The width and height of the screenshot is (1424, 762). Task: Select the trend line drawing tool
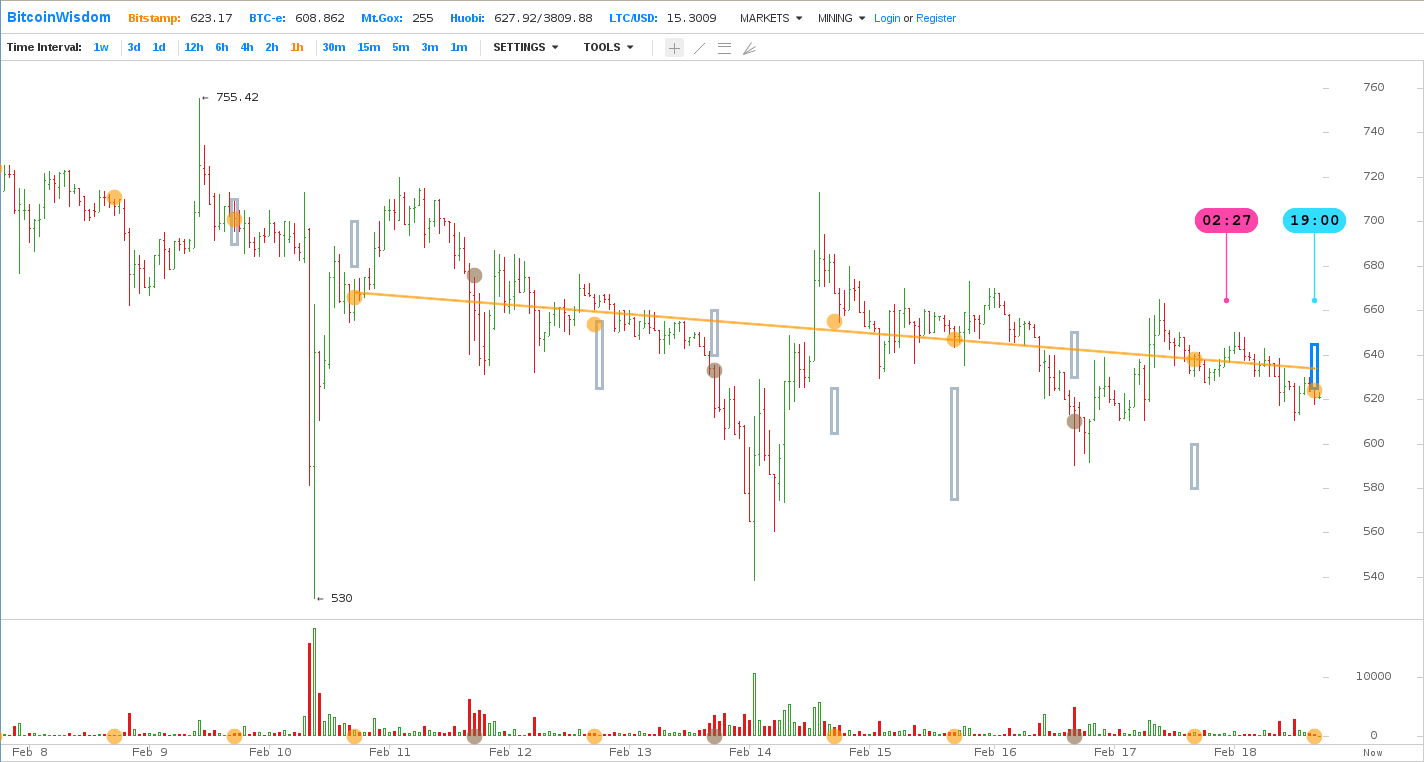(x=699, y=48)
